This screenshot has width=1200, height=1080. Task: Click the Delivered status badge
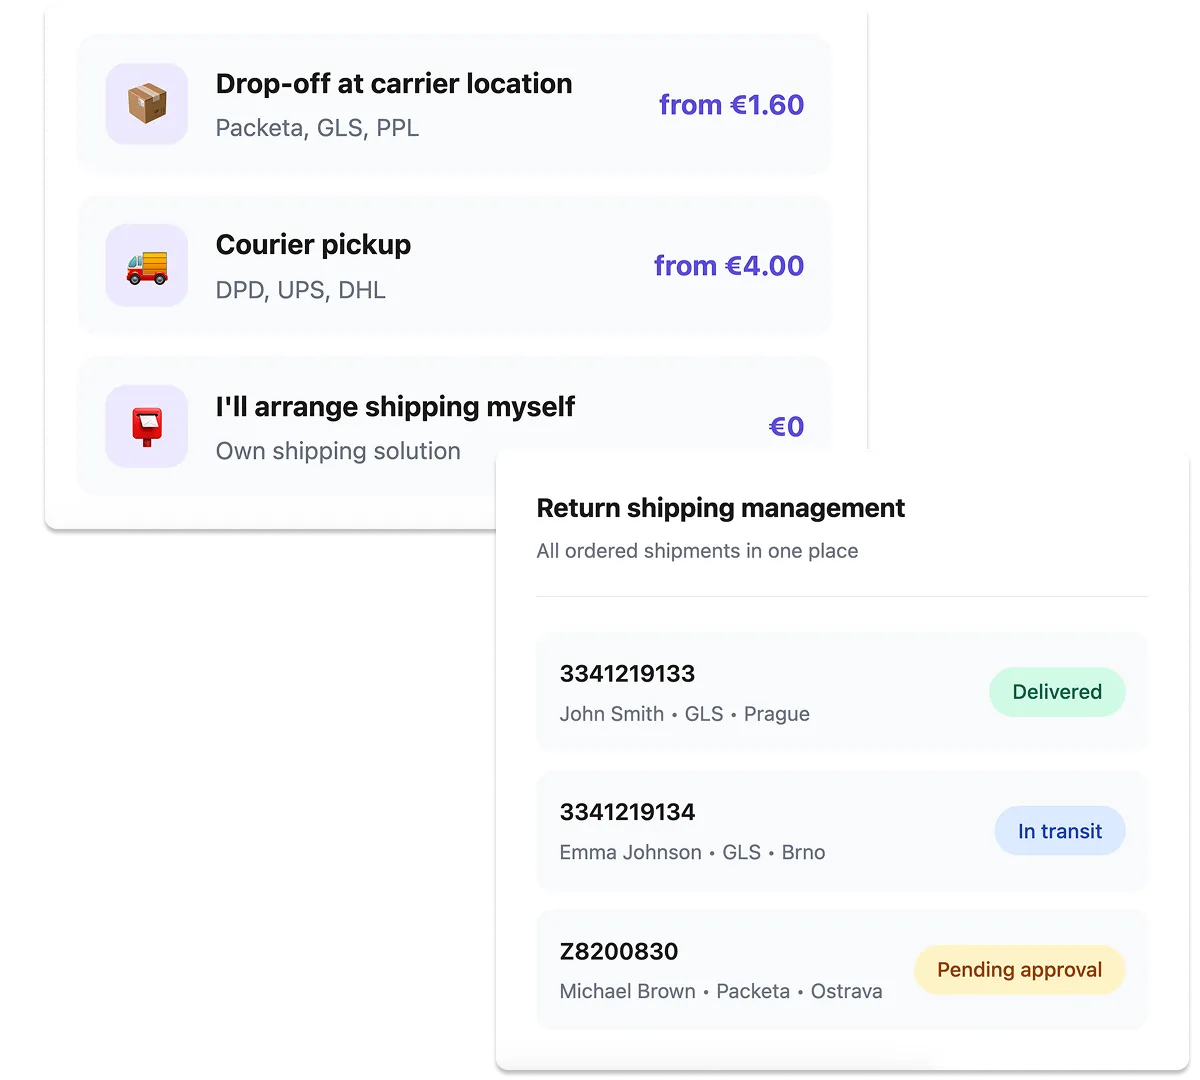tap(1057, 692)
